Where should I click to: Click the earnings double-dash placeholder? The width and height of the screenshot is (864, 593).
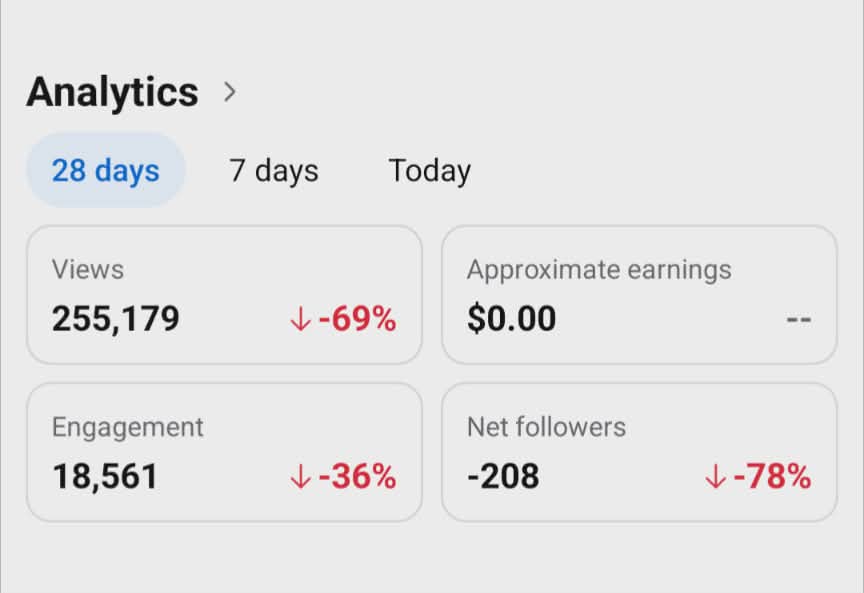pyautogui.click(x=798, y=319)
